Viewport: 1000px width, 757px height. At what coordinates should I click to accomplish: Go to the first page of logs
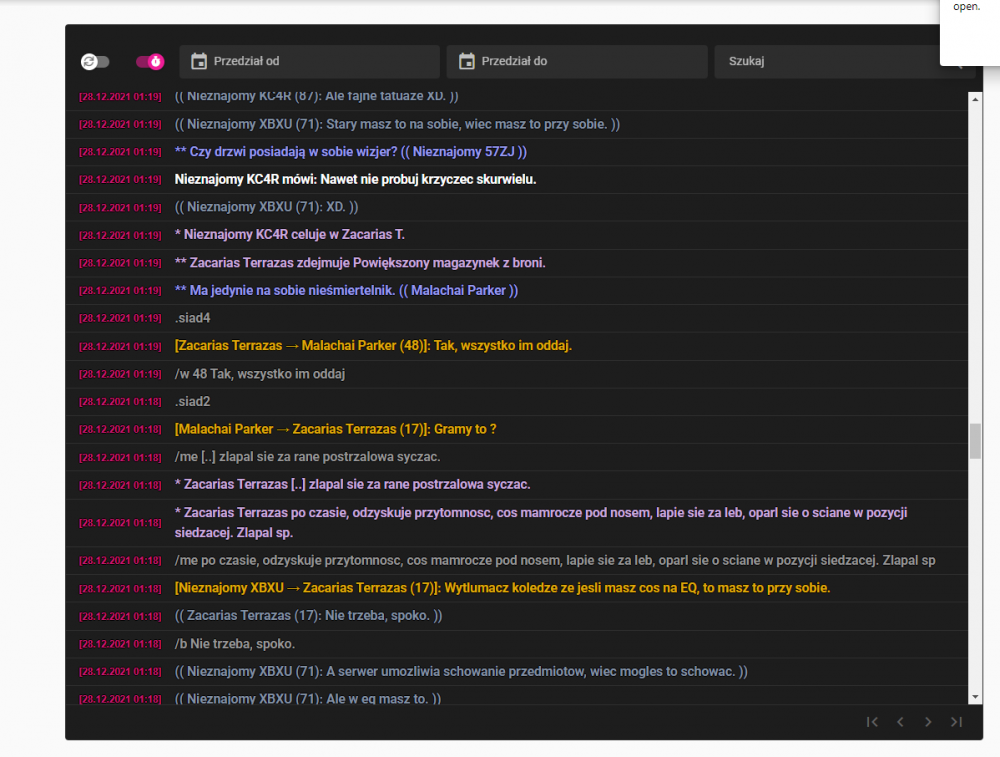pyautogui.click(x=872, y=722)
